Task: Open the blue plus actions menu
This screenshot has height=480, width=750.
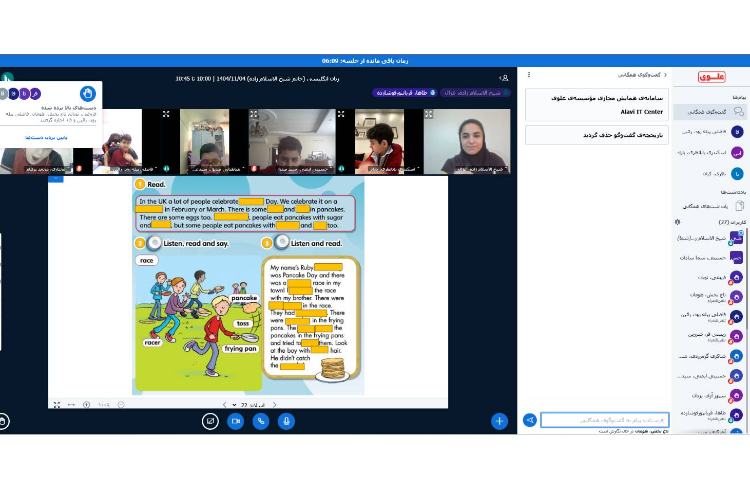Action: pos(499,421)
